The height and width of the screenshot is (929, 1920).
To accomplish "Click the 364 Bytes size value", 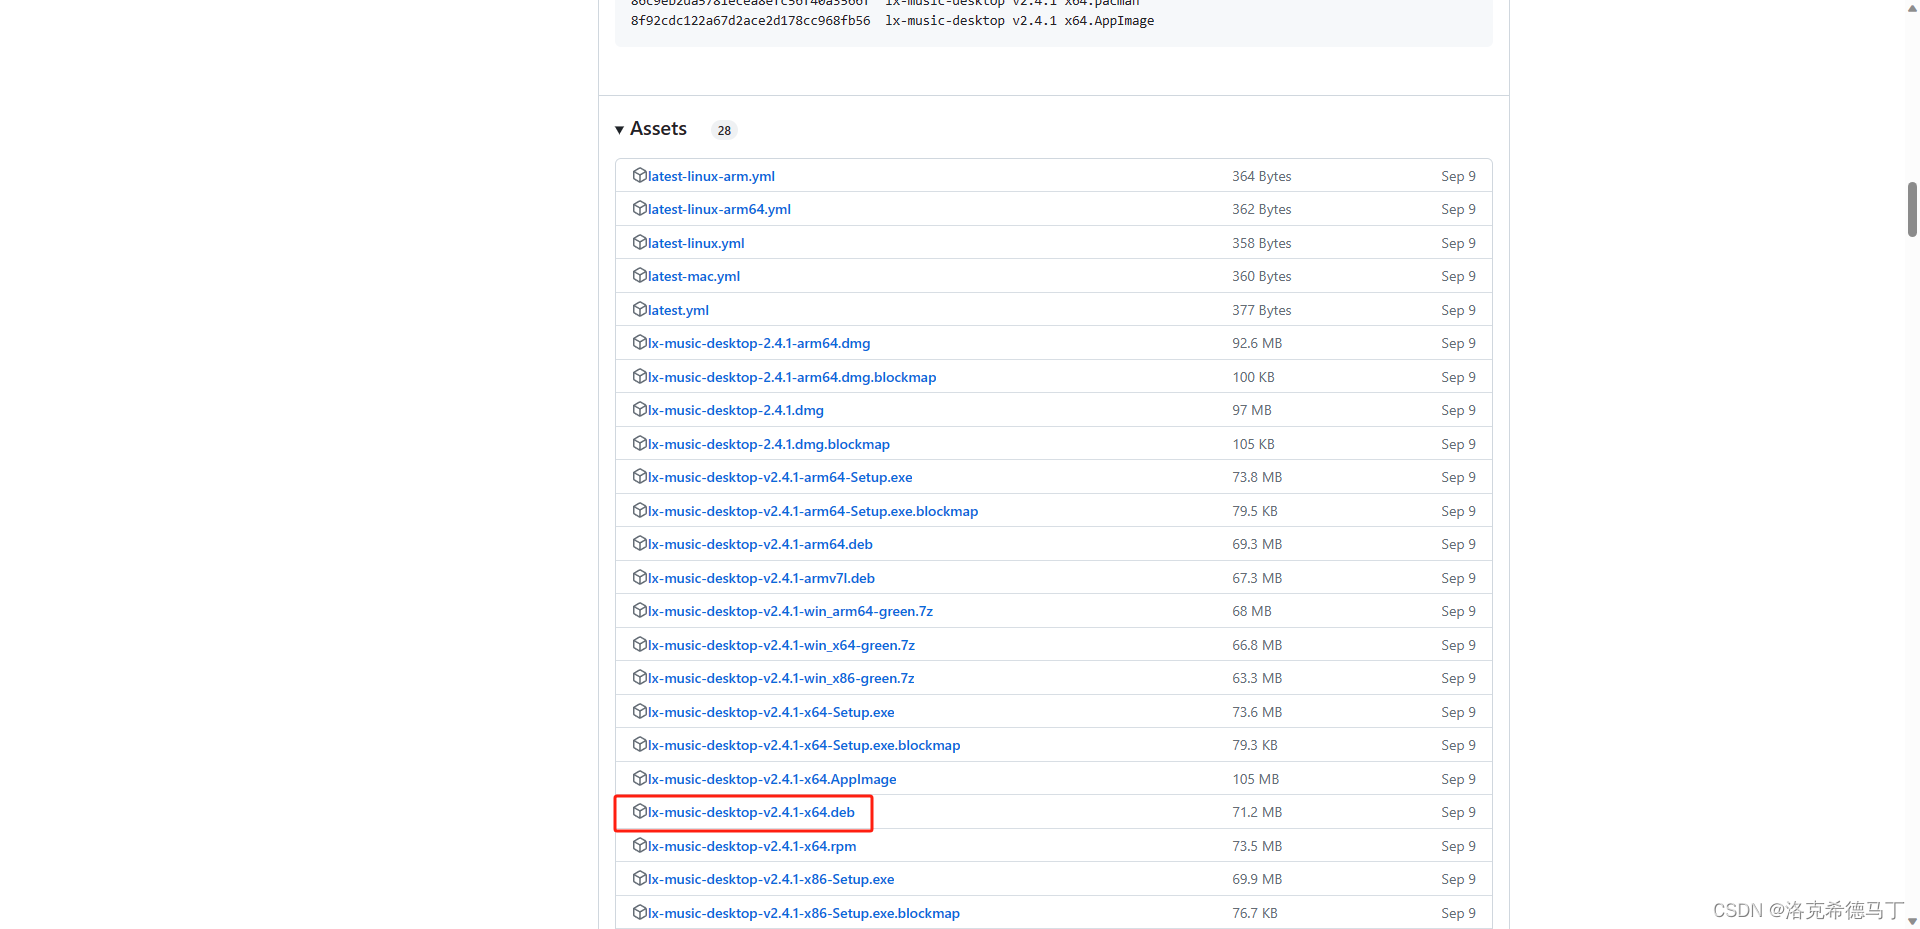I will click(x=1262, y=176).
